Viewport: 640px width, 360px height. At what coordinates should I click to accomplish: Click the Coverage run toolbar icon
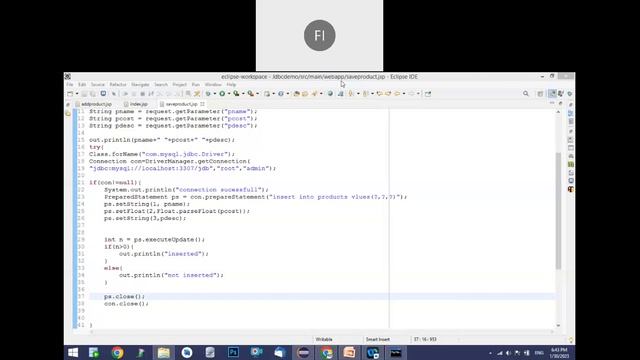(236, 94)
